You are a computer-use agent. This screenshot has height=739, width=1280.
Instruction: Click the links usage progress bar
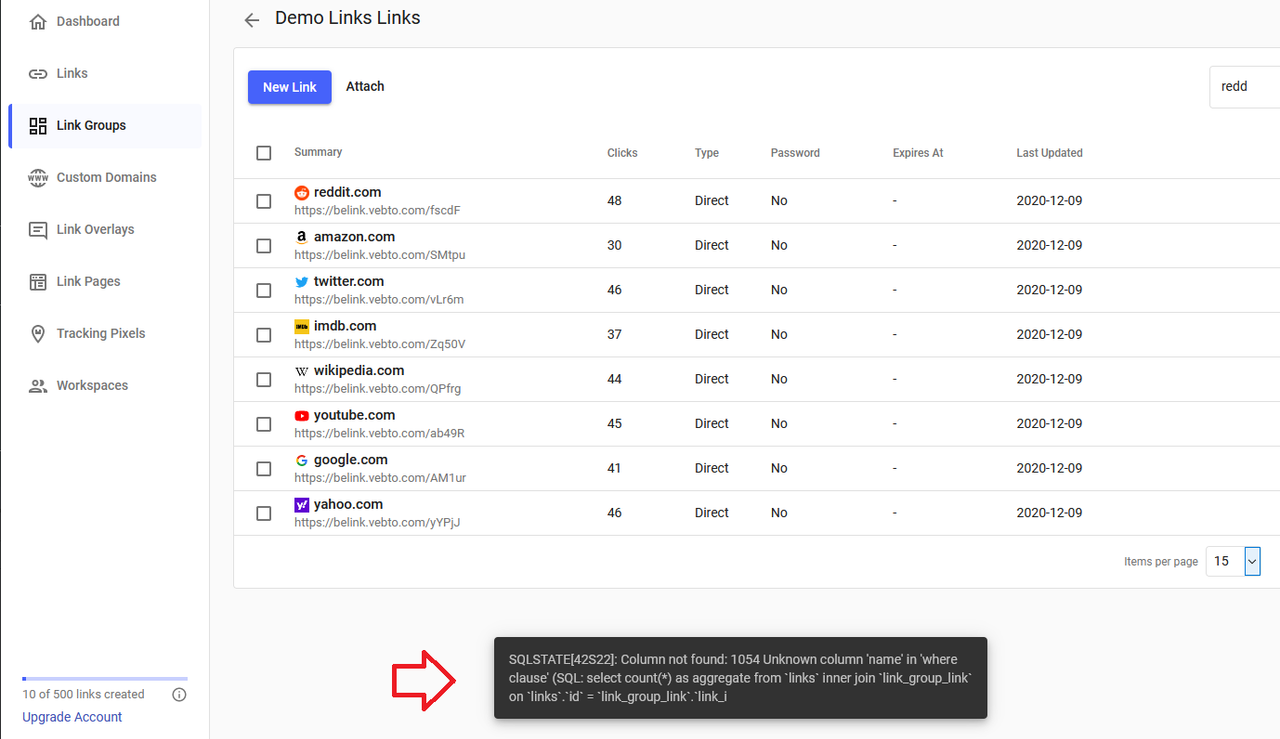105,679
